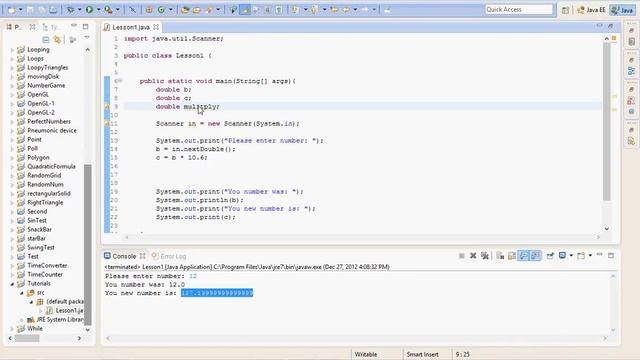The height and width of the screenshot is (360, 640).
Task: Switch to the Java perspective
Action: pyautogui.click(x=622, y=10)
